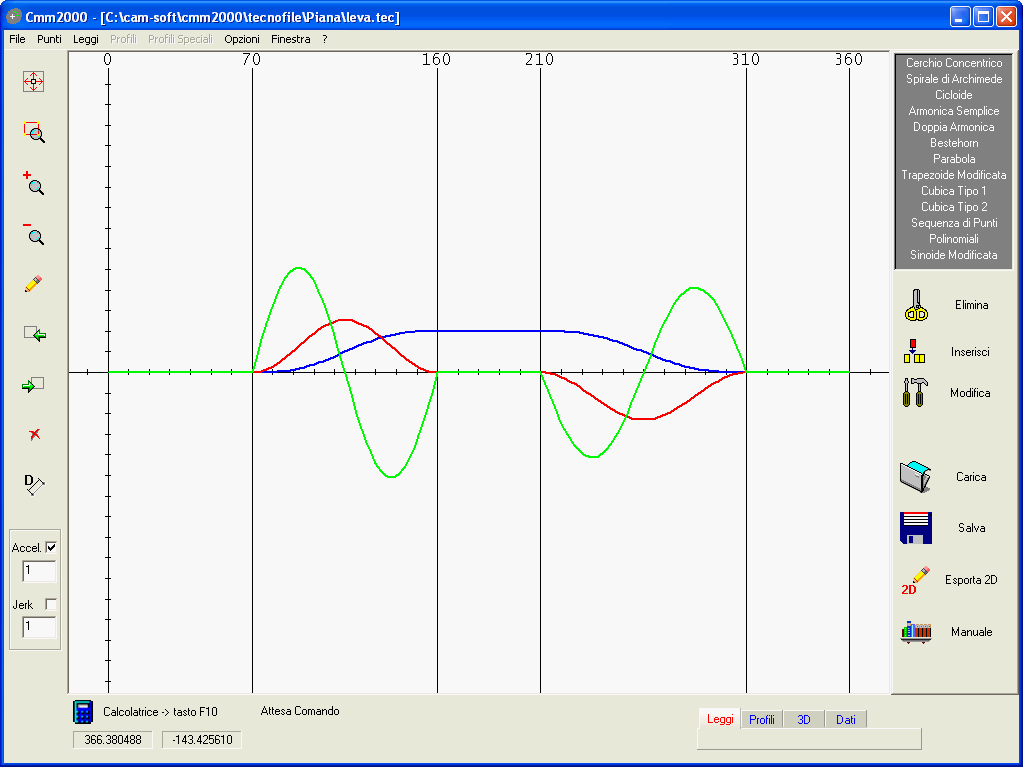This screenshot has height=767, width=1023.
Task: Select Cerchio Concentrico law
Action: [954, 63]
